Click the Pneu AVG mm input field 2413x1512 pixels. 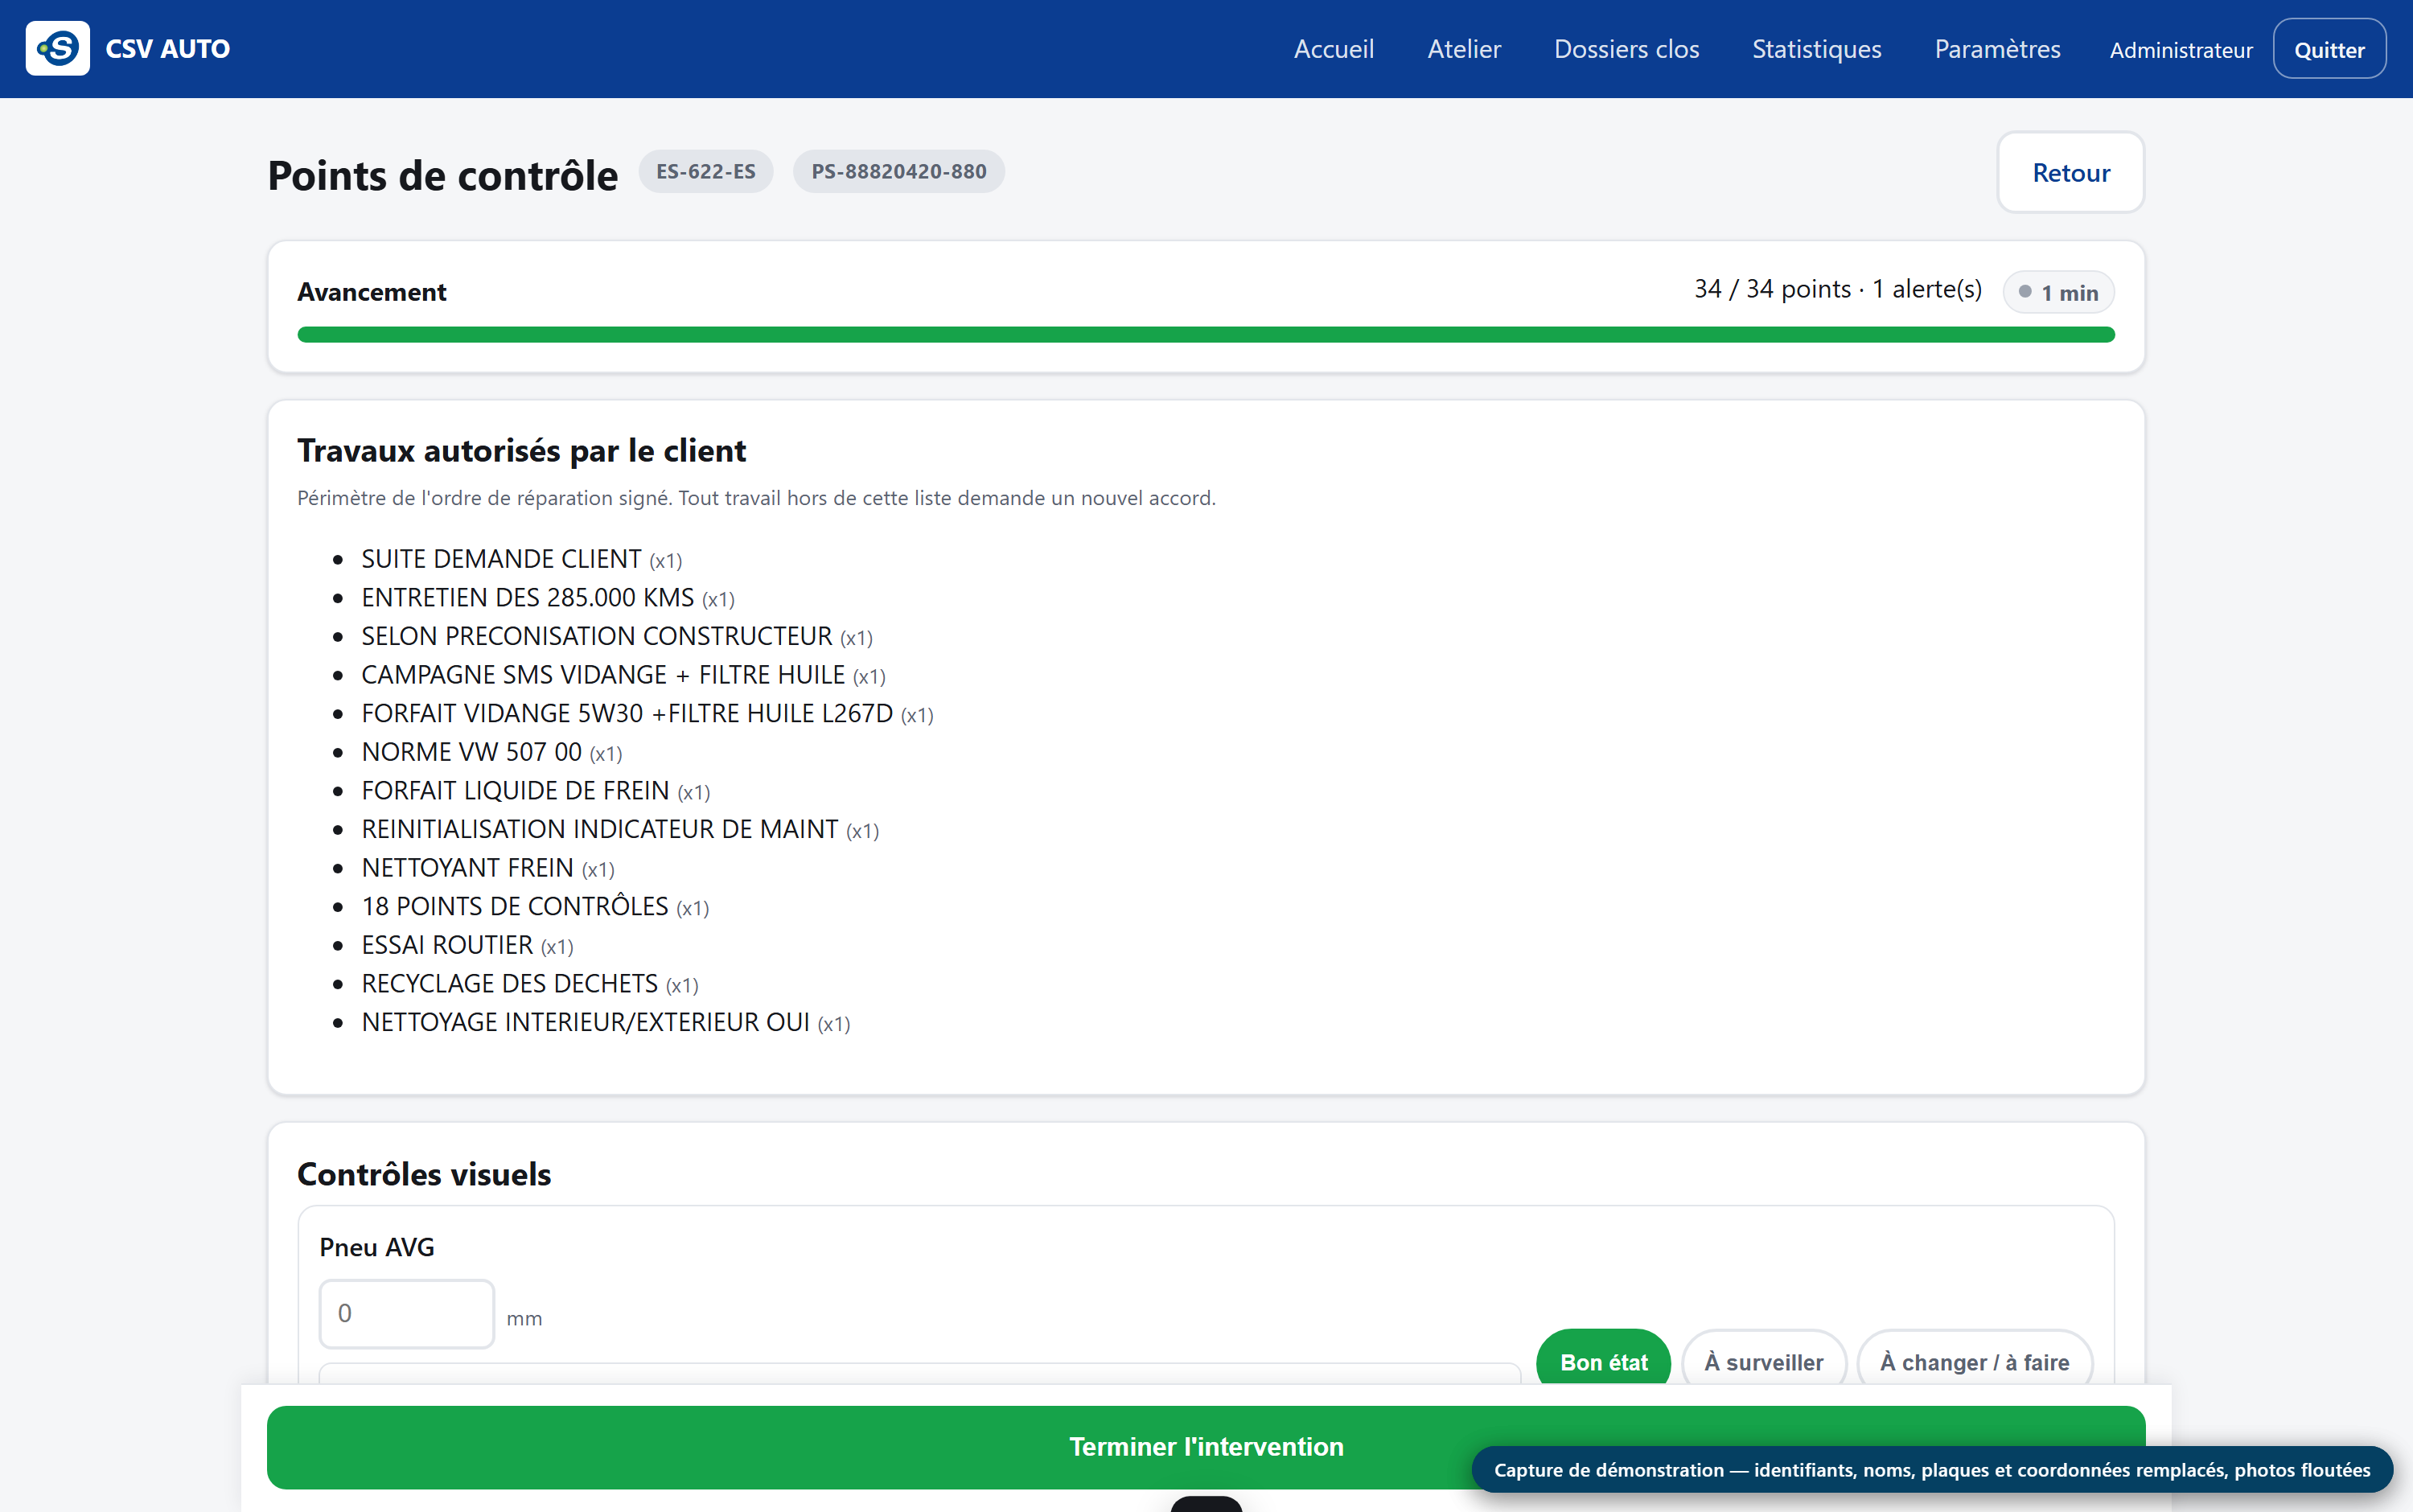pyautogui.click(x=406, y=1313)
